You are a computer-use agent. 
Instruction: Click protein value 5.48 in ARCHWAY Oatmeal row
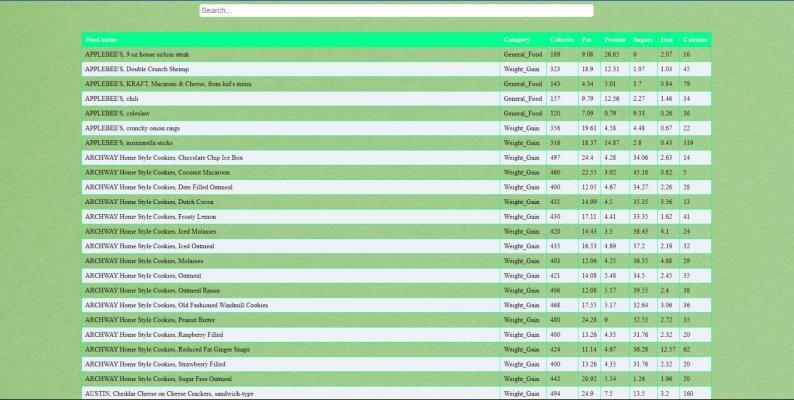pos(610,275)
